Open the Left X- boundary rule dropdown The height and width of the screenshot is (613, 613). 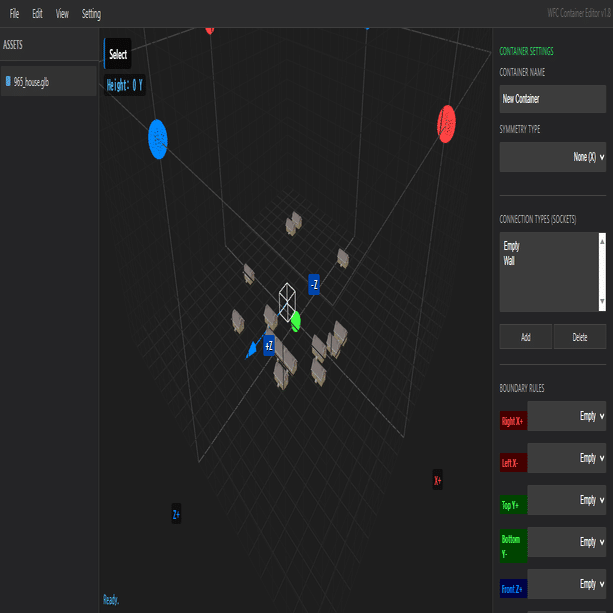point(566,458)
